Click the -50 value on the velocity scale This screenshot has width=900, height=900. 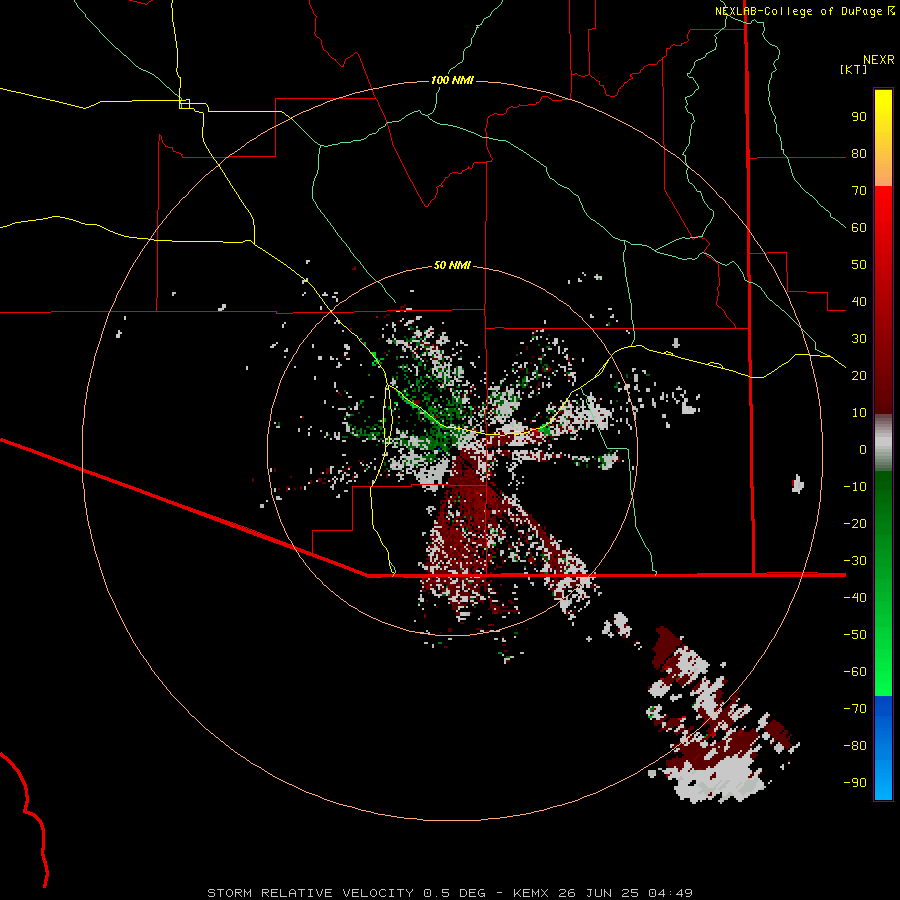pos(855,635)
